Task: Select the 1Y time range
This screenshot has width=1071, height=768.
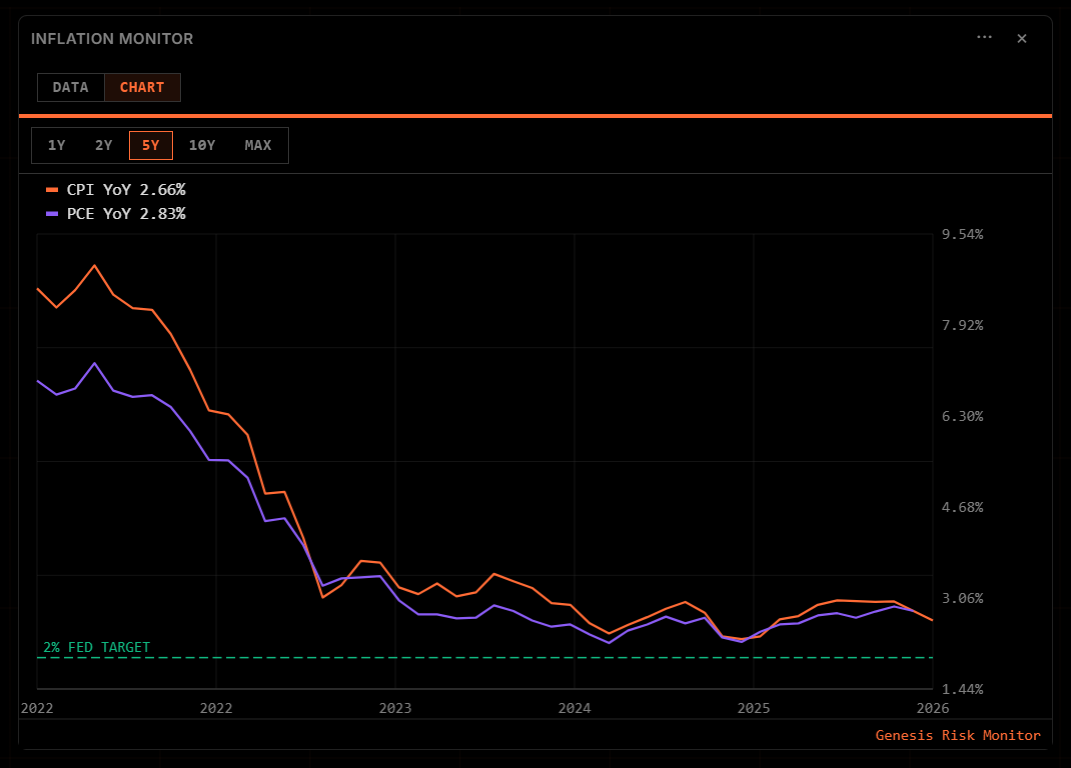Action: [x=57, y=145]
